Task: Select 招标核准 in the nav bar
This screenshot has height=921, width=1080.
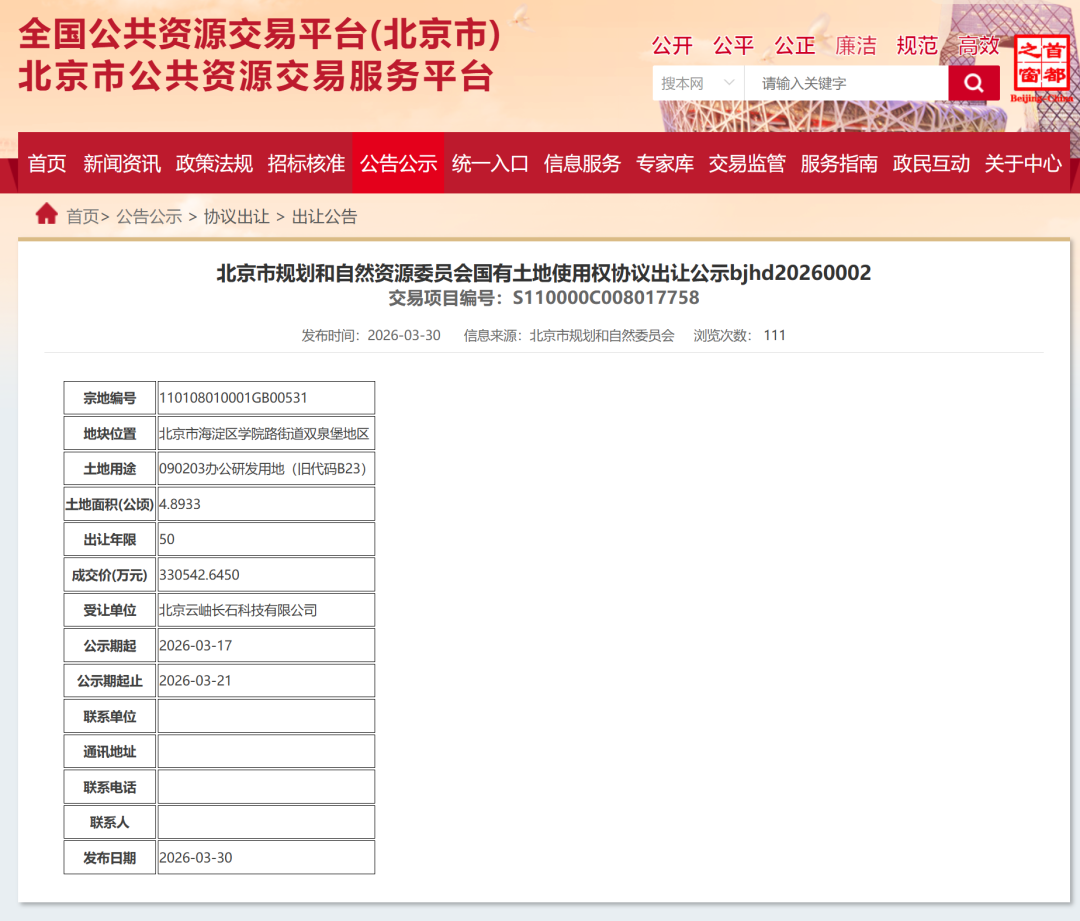Action: coord(306,164)
